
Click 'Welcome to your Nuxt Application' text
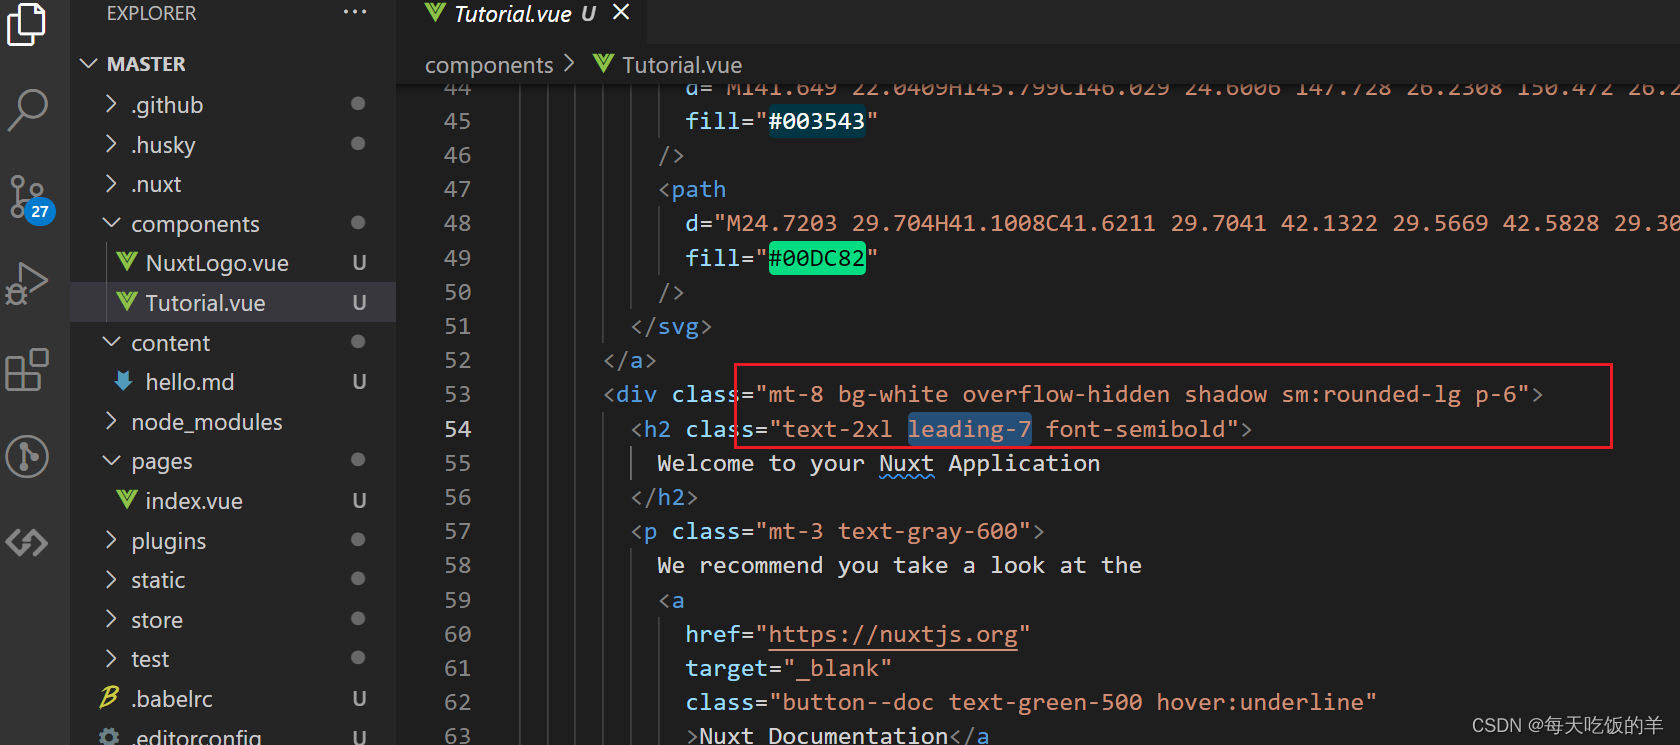click(x=878, y=463)
